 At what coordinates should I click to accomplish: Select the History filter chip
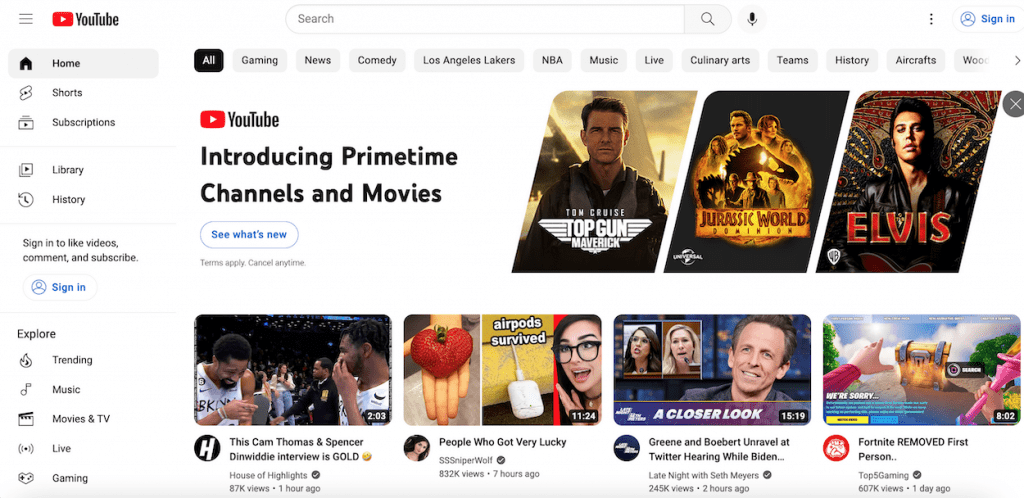coord(852,60)
